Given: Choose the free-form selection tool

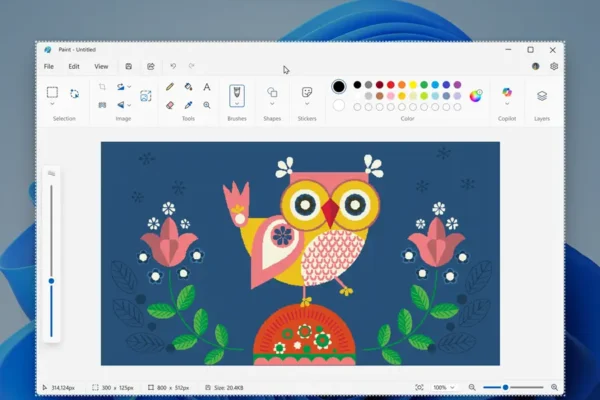Looking at the screenshot, I should pyautogui.click(x=74, y=93).
